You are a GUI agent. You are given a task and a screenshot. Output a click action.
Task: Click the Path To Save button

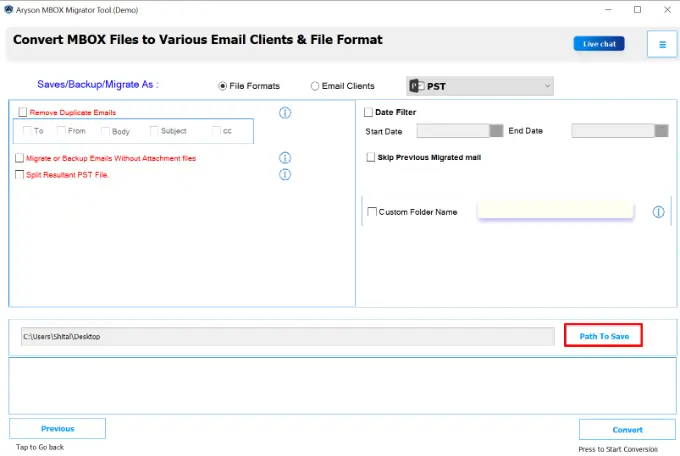(603, 335)
